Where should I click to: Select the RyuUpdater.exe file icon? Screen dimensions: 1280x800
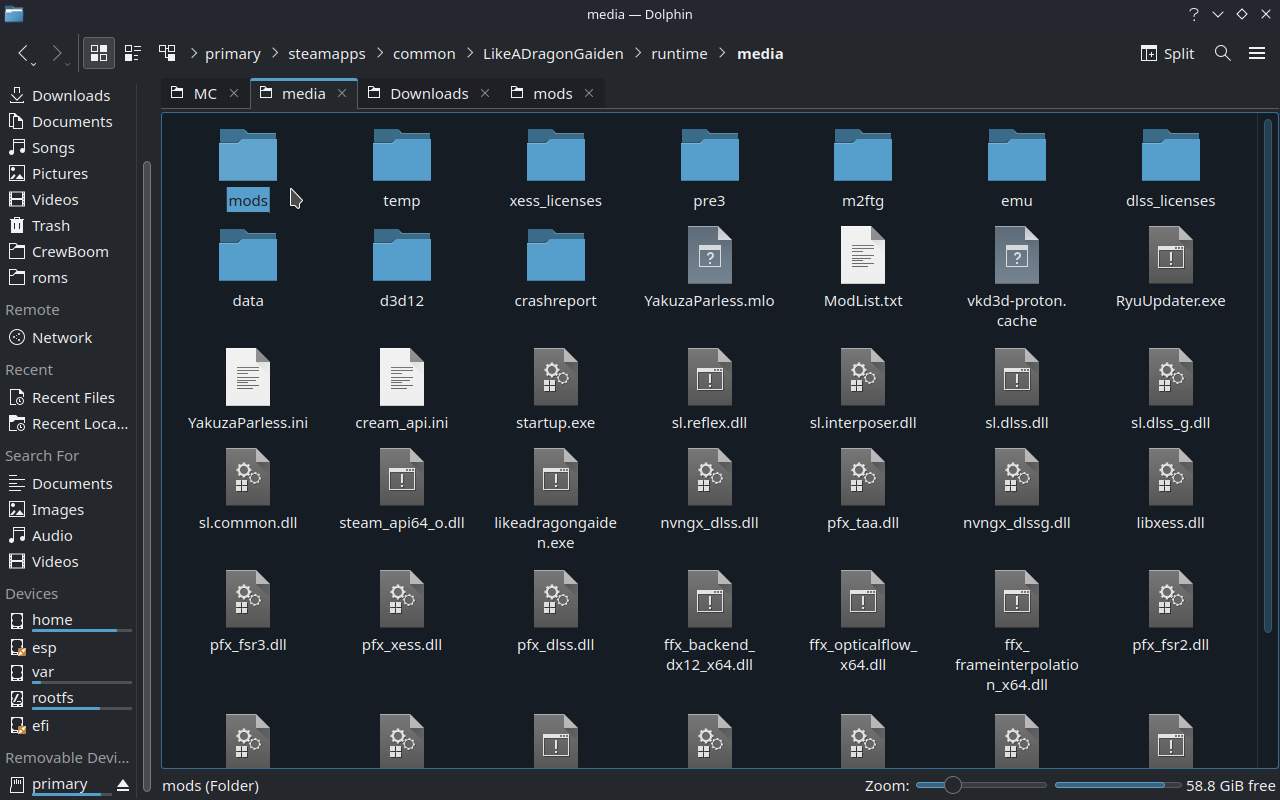click(x=1171, y=255)
